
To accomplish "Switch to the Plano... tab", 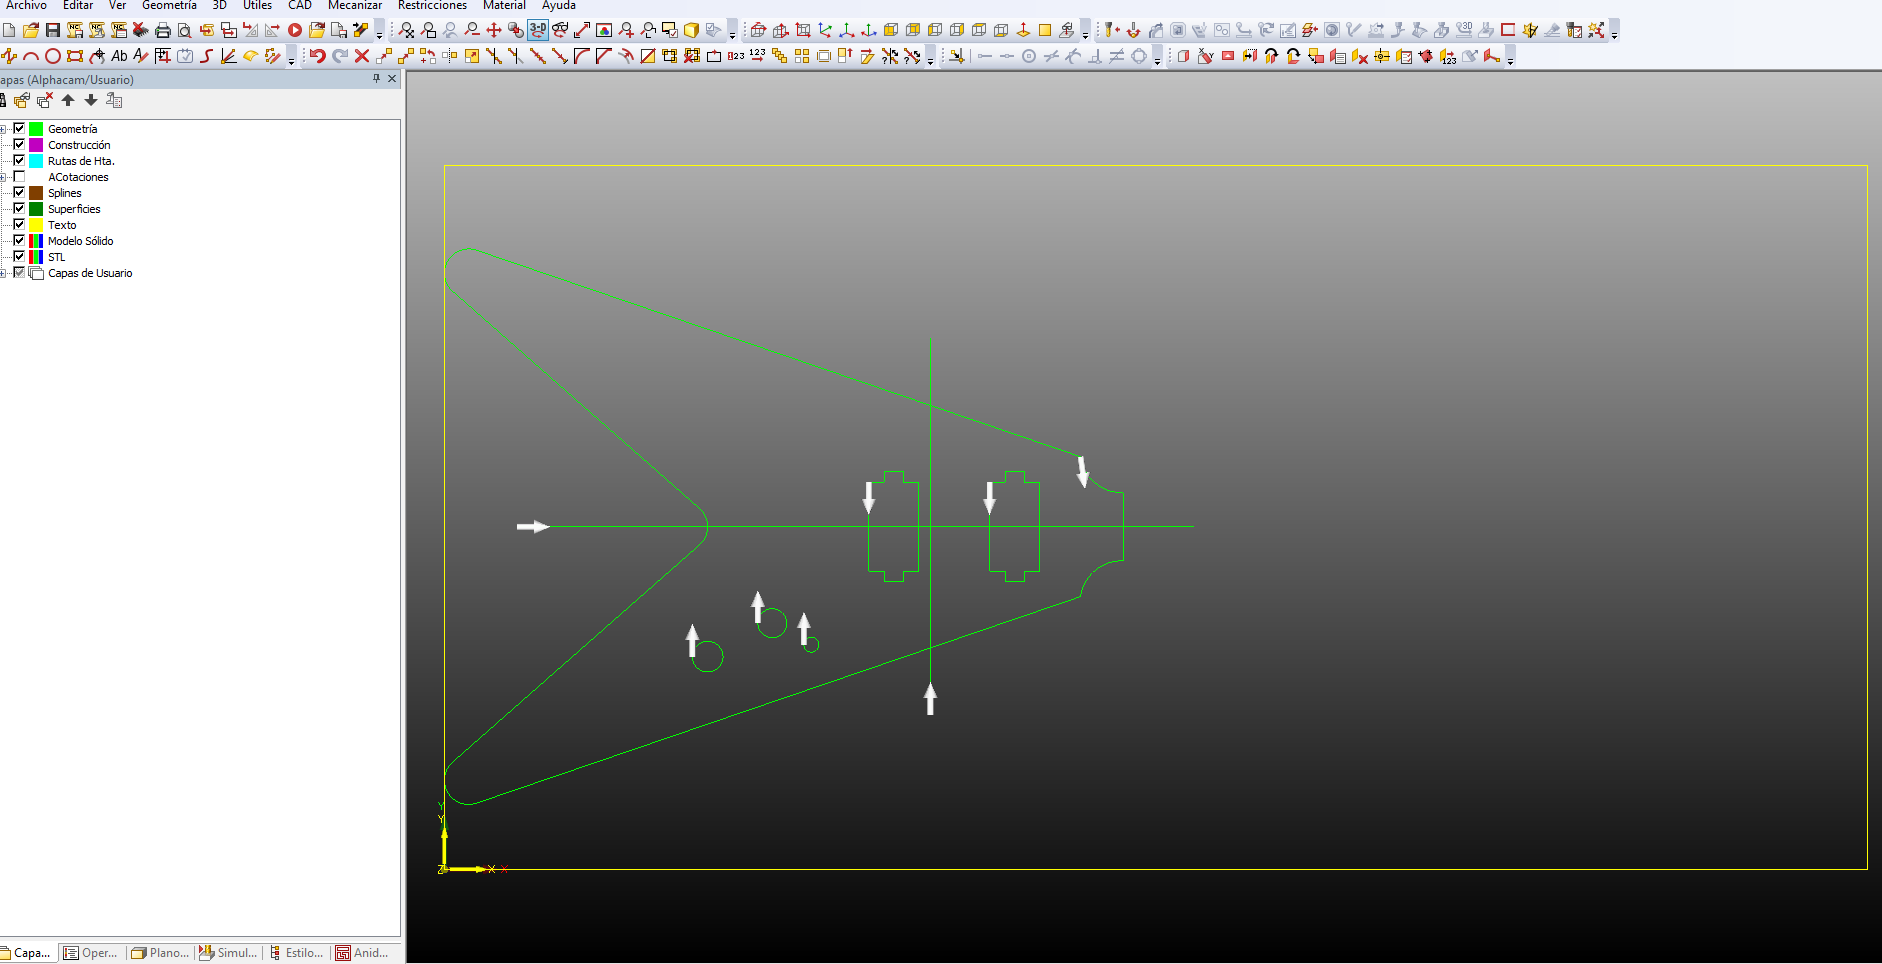I will pos(160,953).
